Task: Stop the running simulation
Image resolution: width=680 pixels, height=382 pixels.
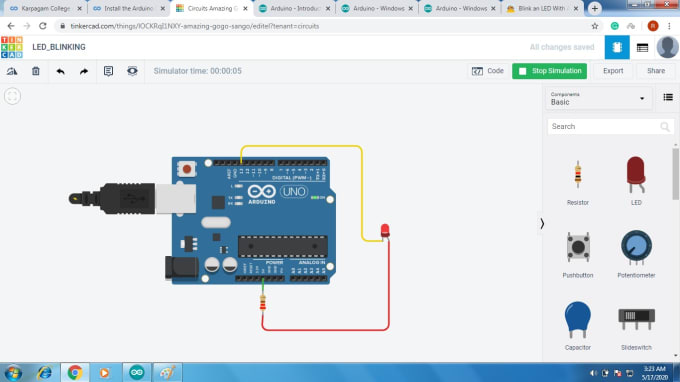Action: [549, 71]
